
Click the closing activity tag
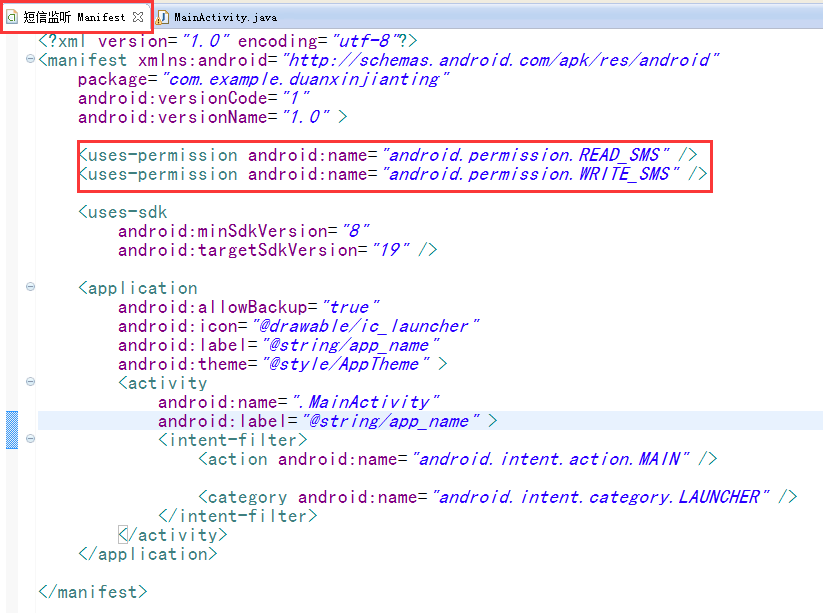pyautogui.click(x=173, y=535)
